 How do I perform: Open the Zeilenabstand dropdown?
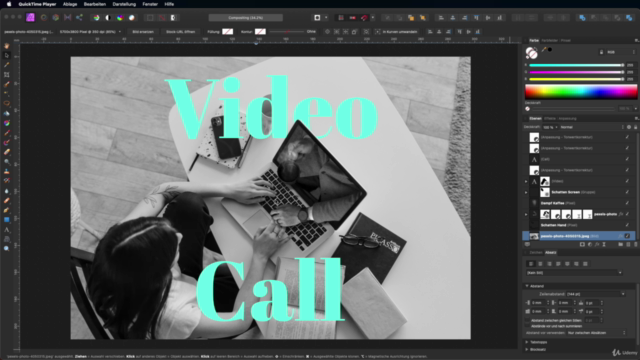596,294
